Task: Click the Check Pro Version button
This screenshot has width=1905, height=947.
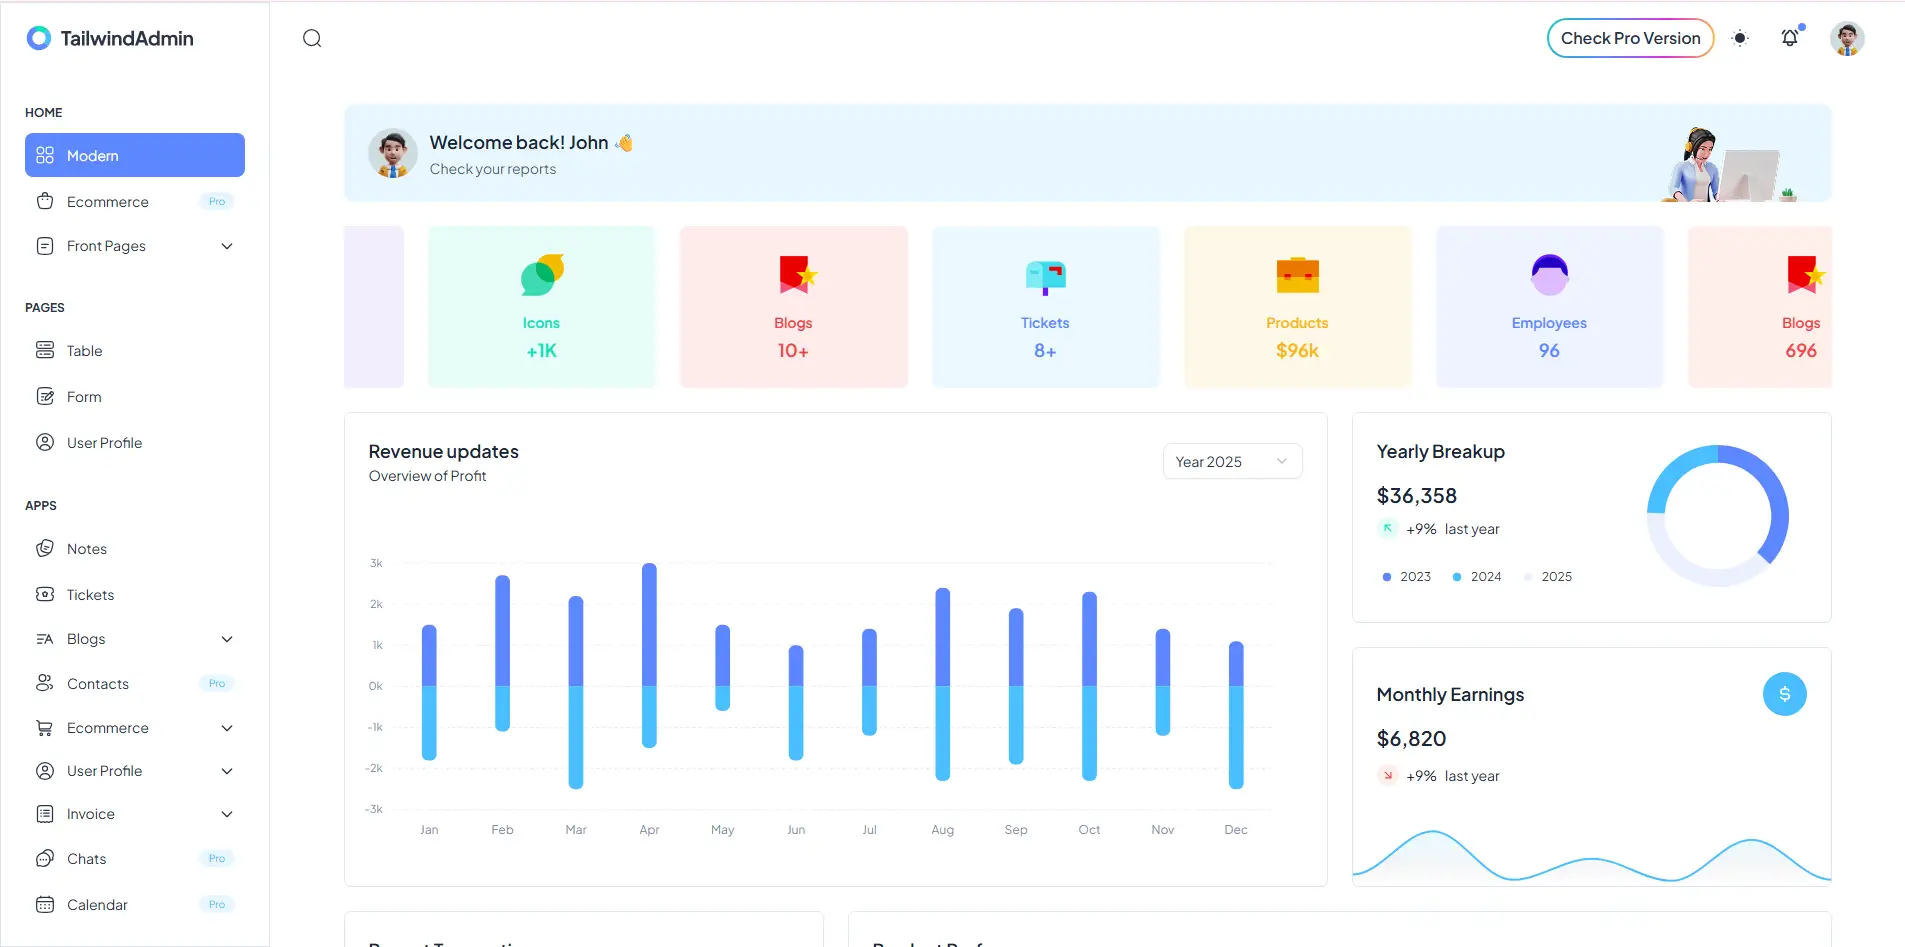Action: tap(1630, 38)
